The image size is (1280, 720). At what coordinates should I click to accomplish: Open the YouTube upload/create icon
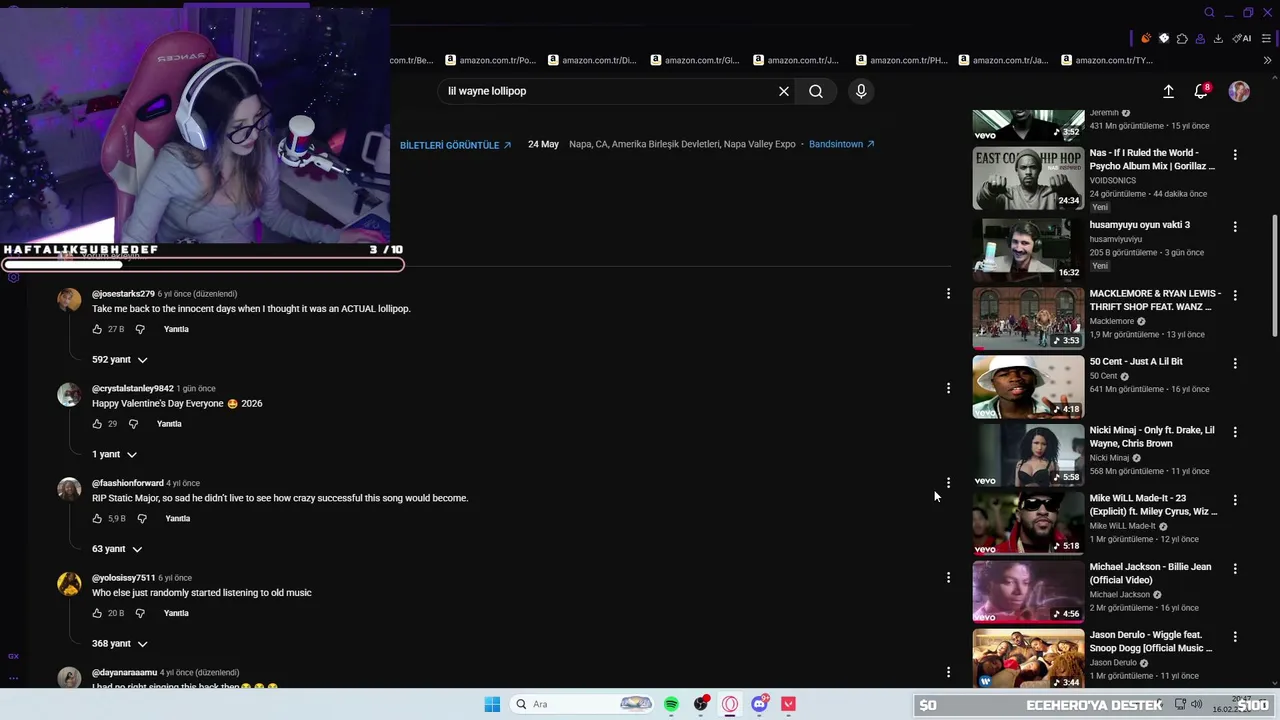click(1168, 91)
